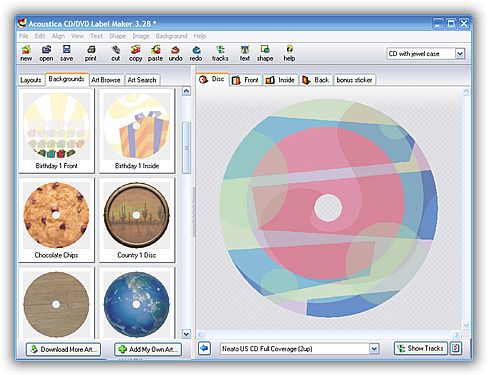Select the Chocolate Chips background thumbnail

tap(56, 220)
